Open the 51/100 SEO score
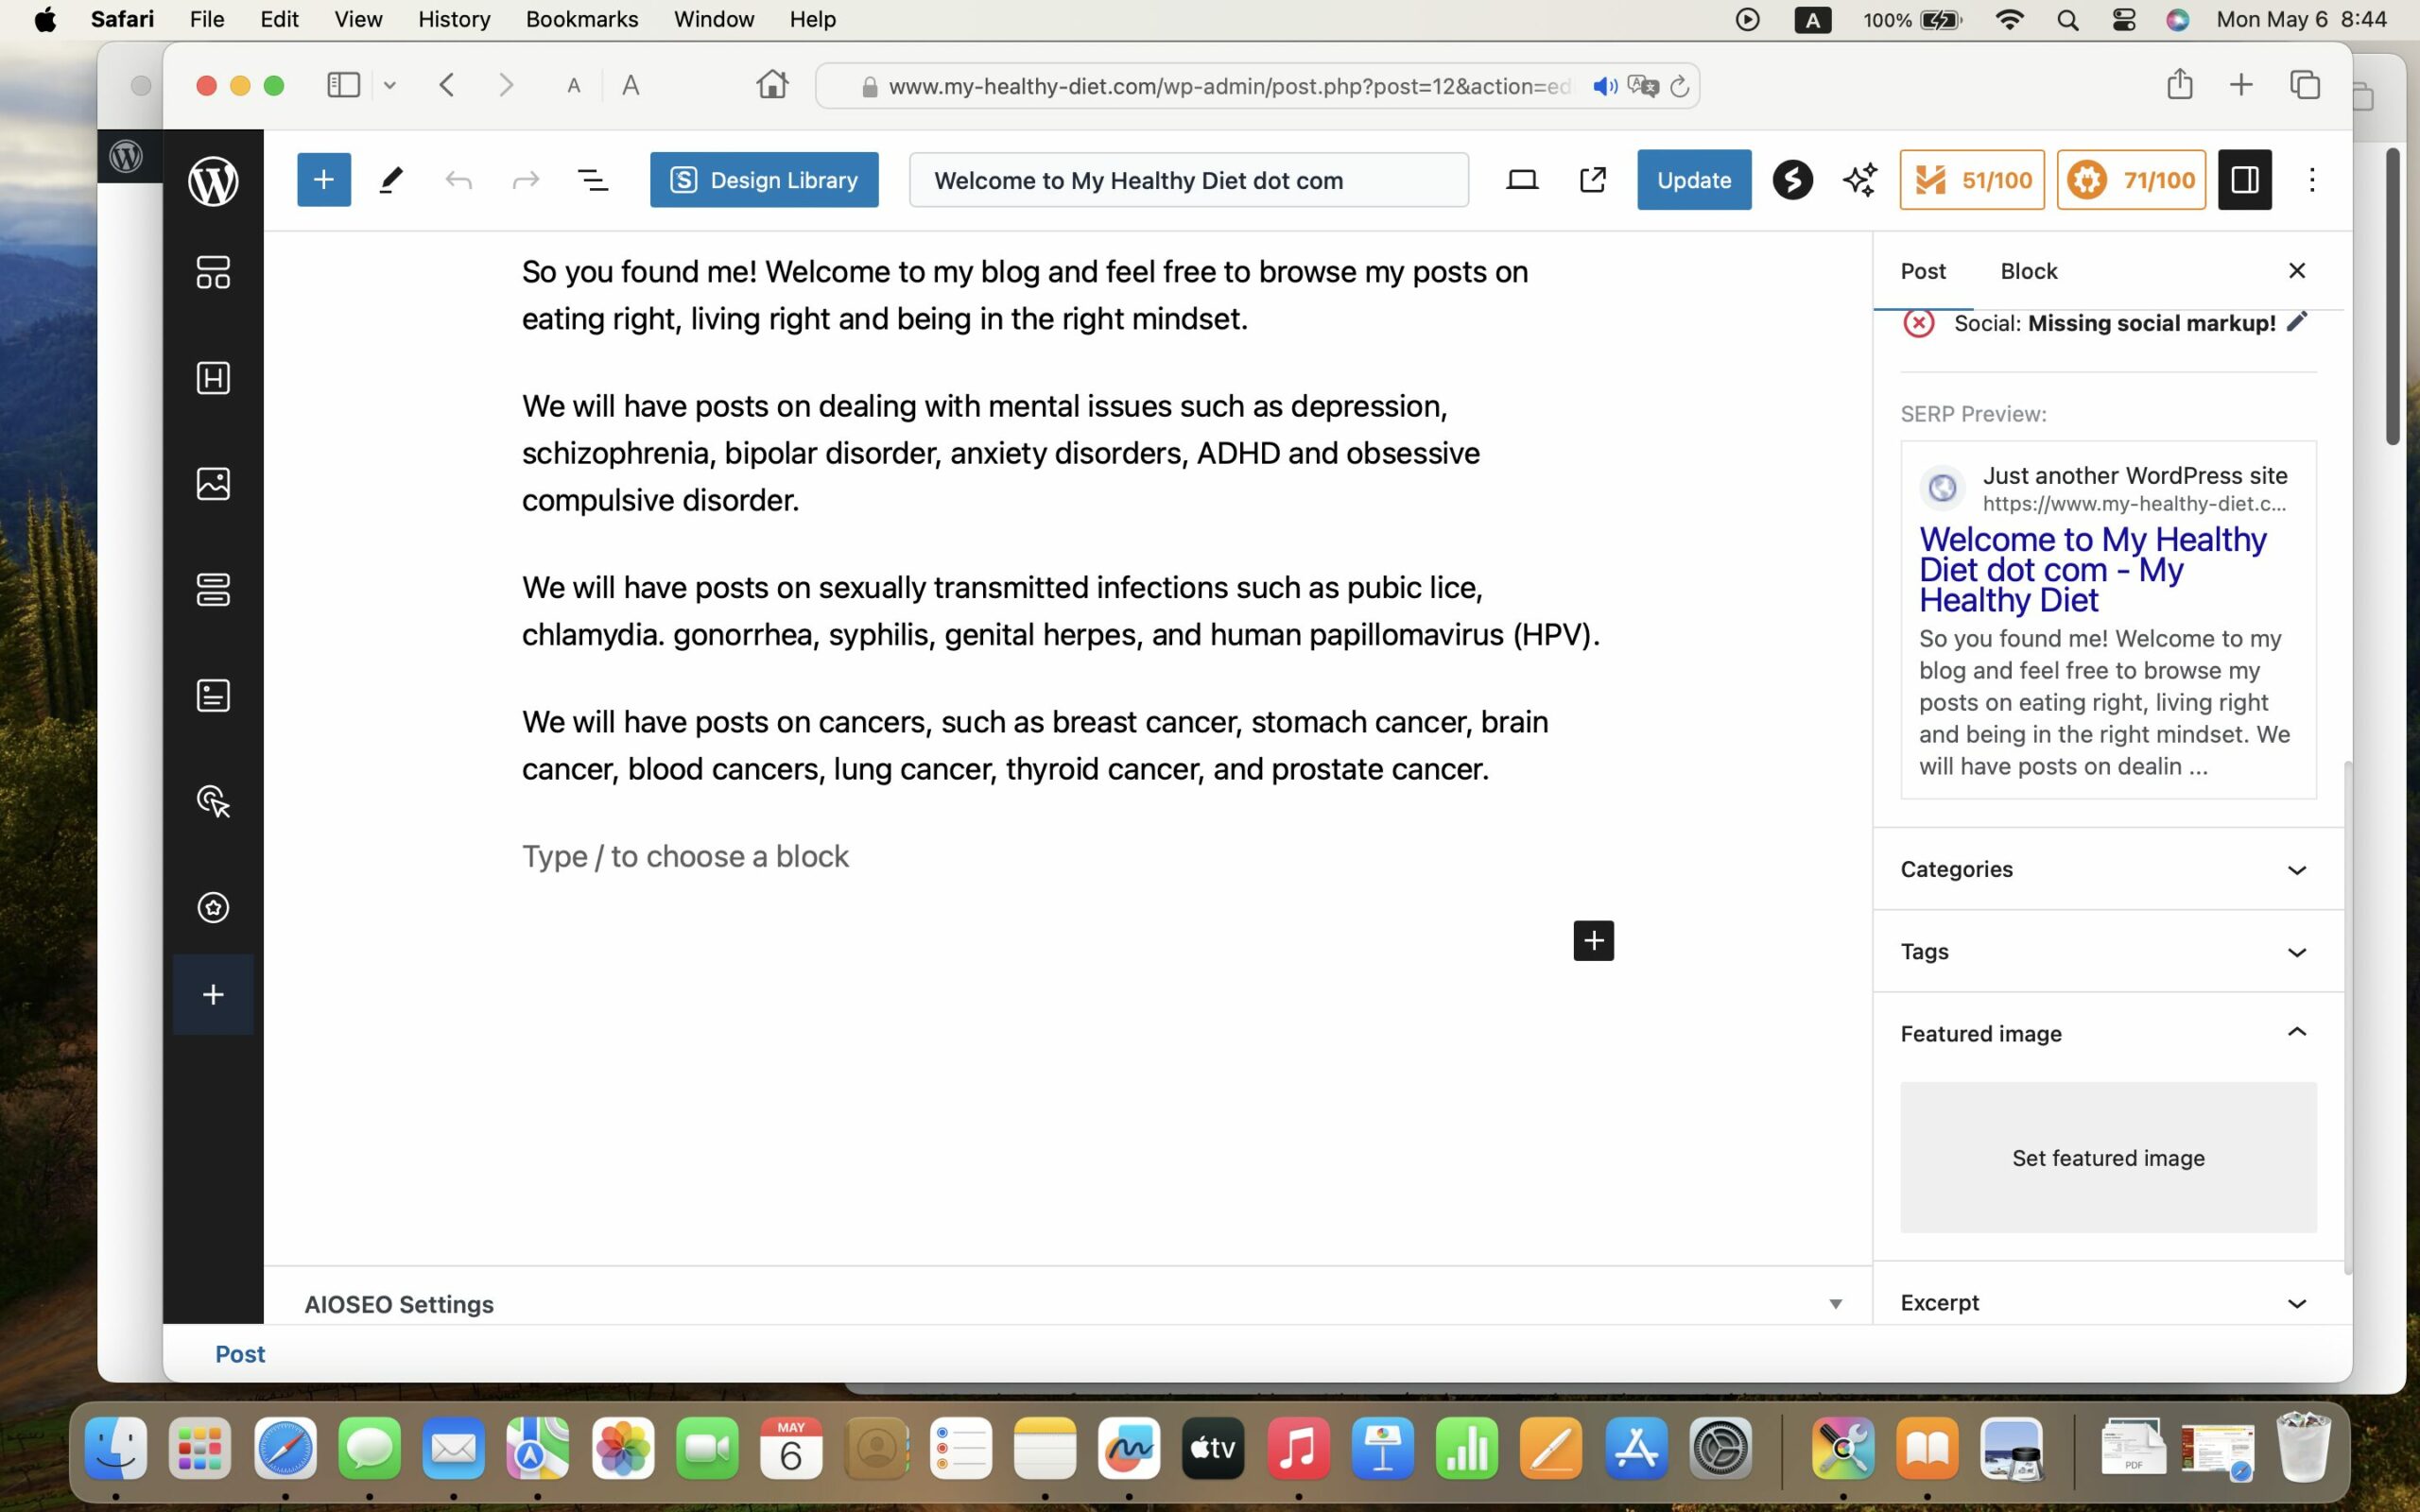Screen dimensions: 2420x1512 pyautogui.click(x=1972, y=180)
